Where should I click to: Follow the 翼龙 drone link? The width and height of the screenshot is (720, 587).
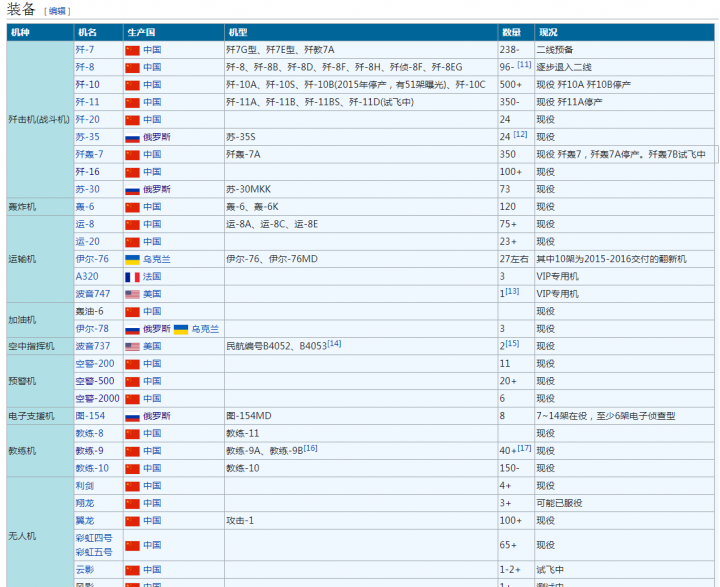click(x=85, y=521)
